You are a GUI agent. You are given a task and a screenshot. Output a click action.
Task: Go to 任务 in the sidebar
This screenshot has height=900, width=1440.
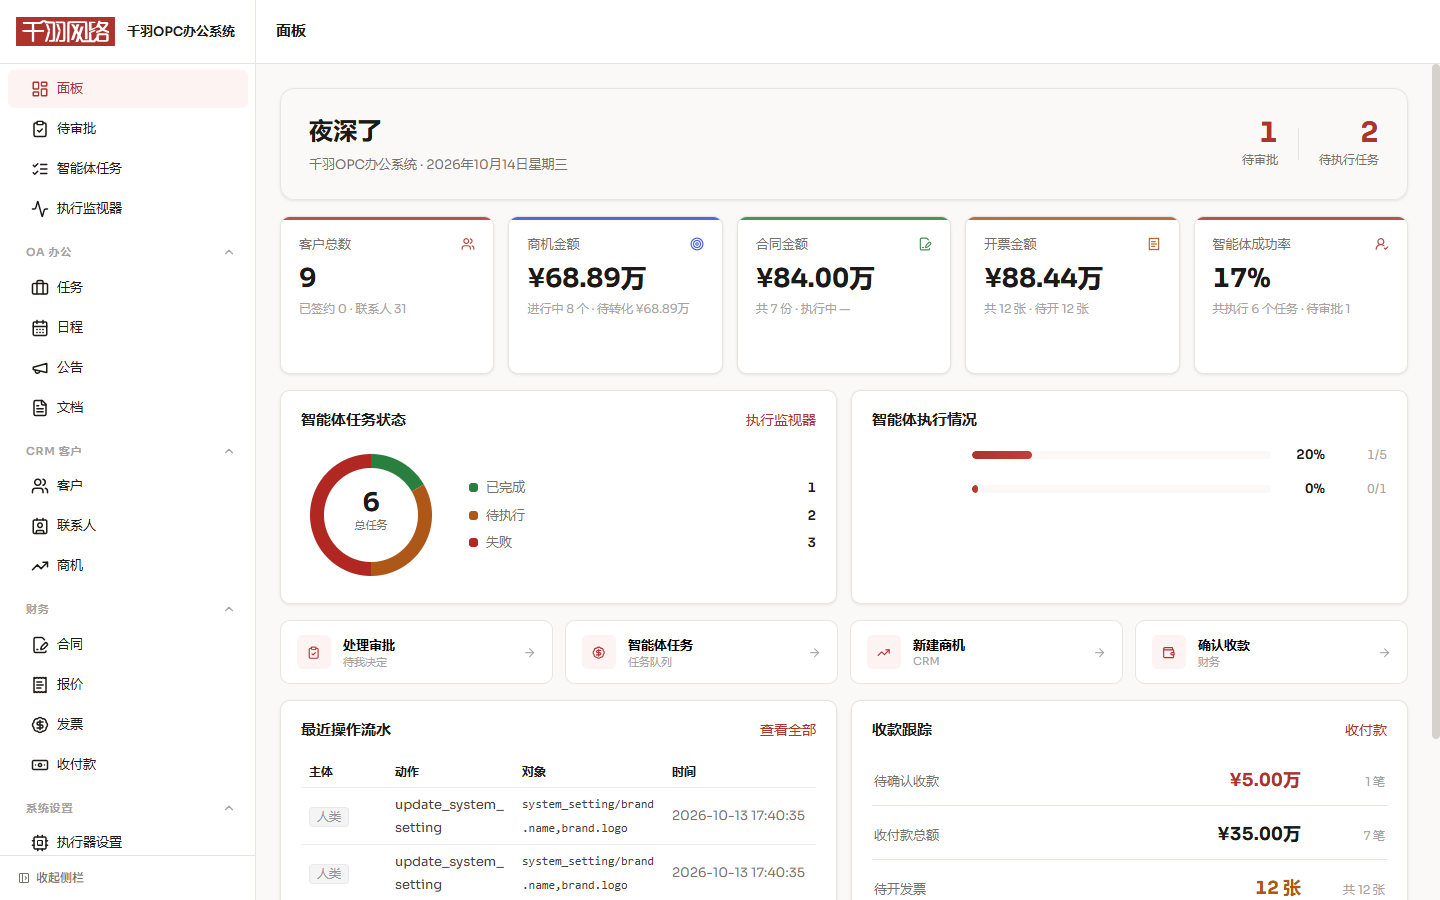click(128, 287)
